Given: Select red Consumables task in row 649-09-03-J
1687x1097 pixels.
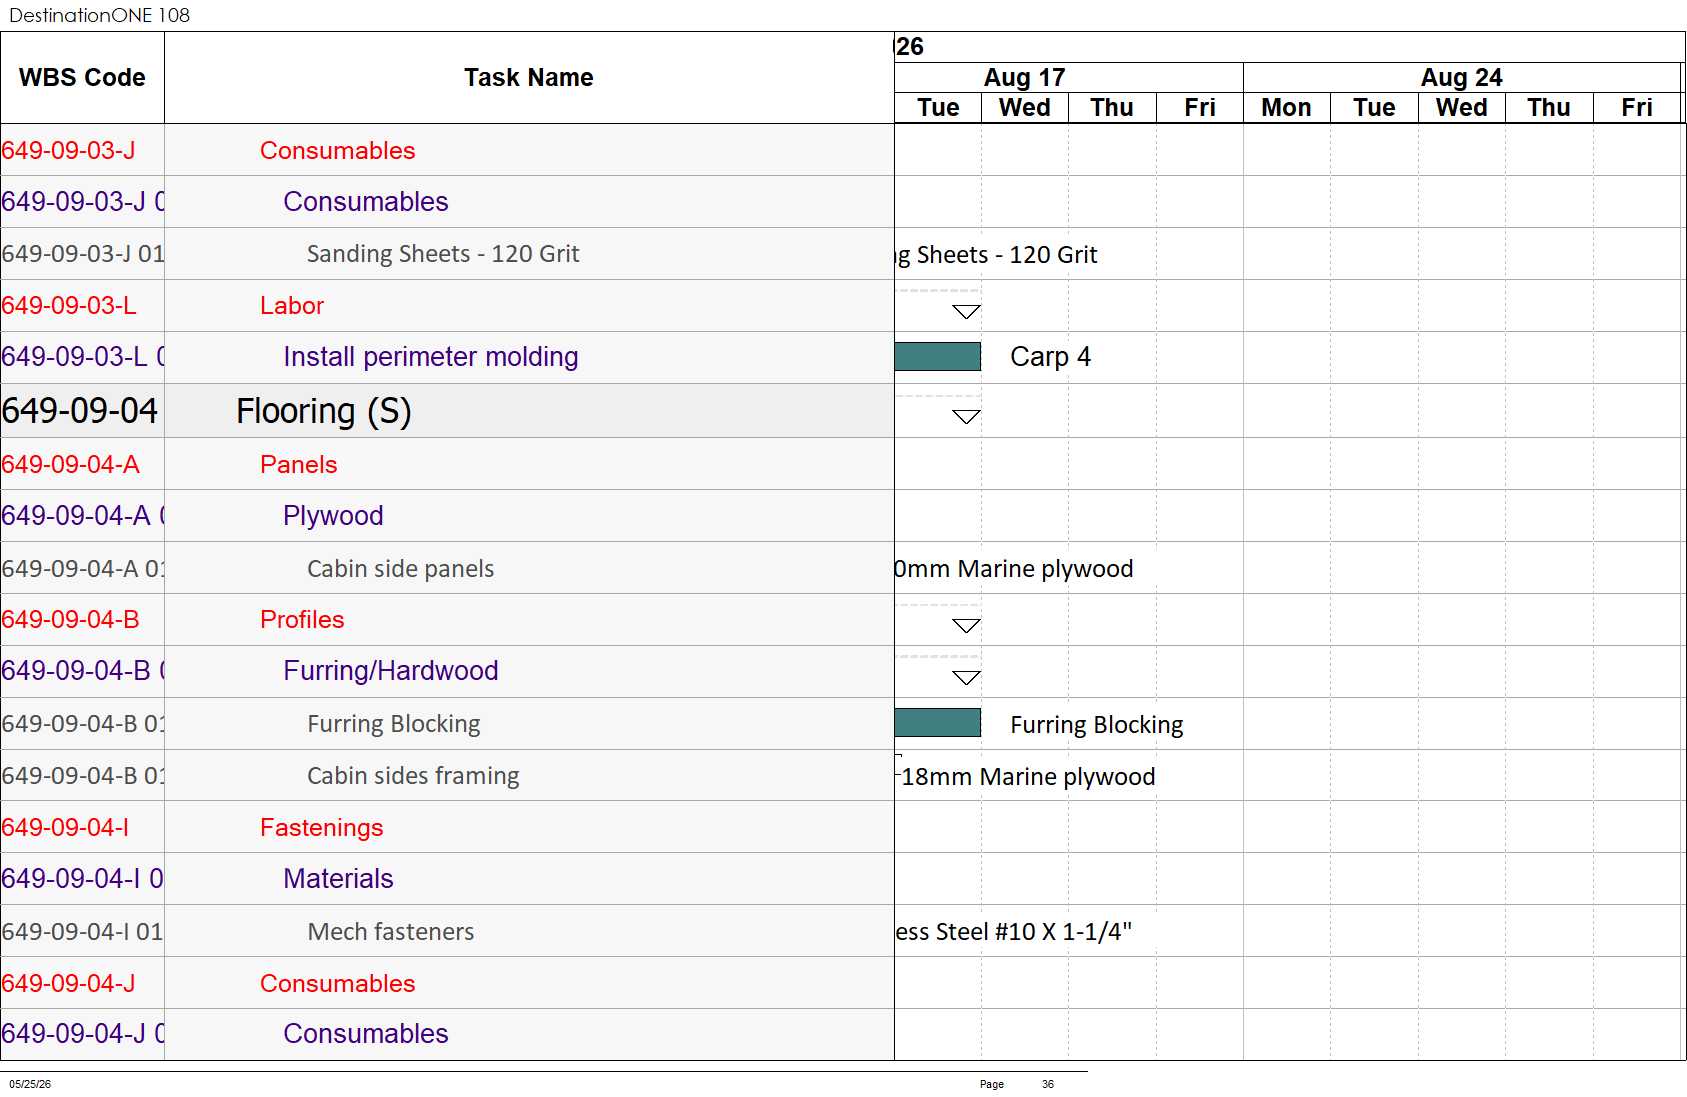Looking at the screenshot, I should (x=338, y=151).
